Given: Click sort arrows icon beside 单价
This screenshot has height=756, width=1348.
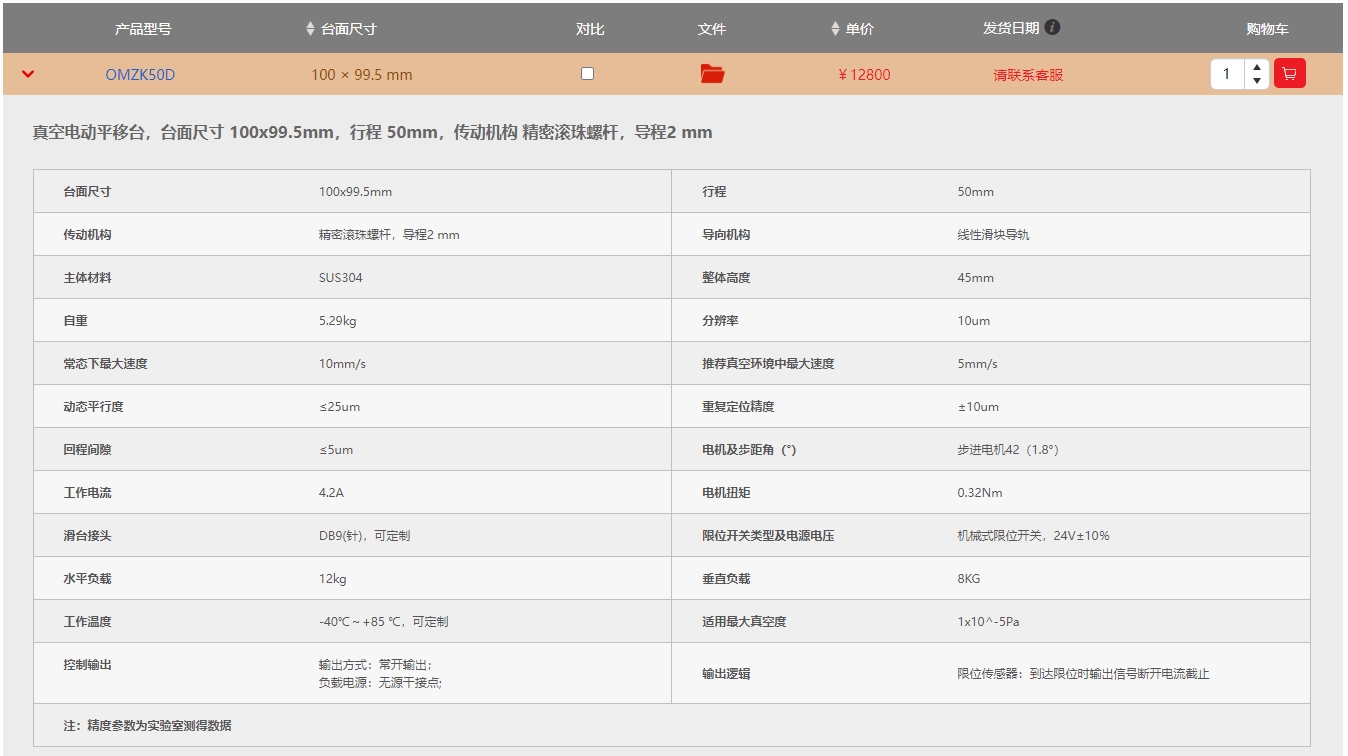Looking at the screenshot, I should tap(835, 29).
